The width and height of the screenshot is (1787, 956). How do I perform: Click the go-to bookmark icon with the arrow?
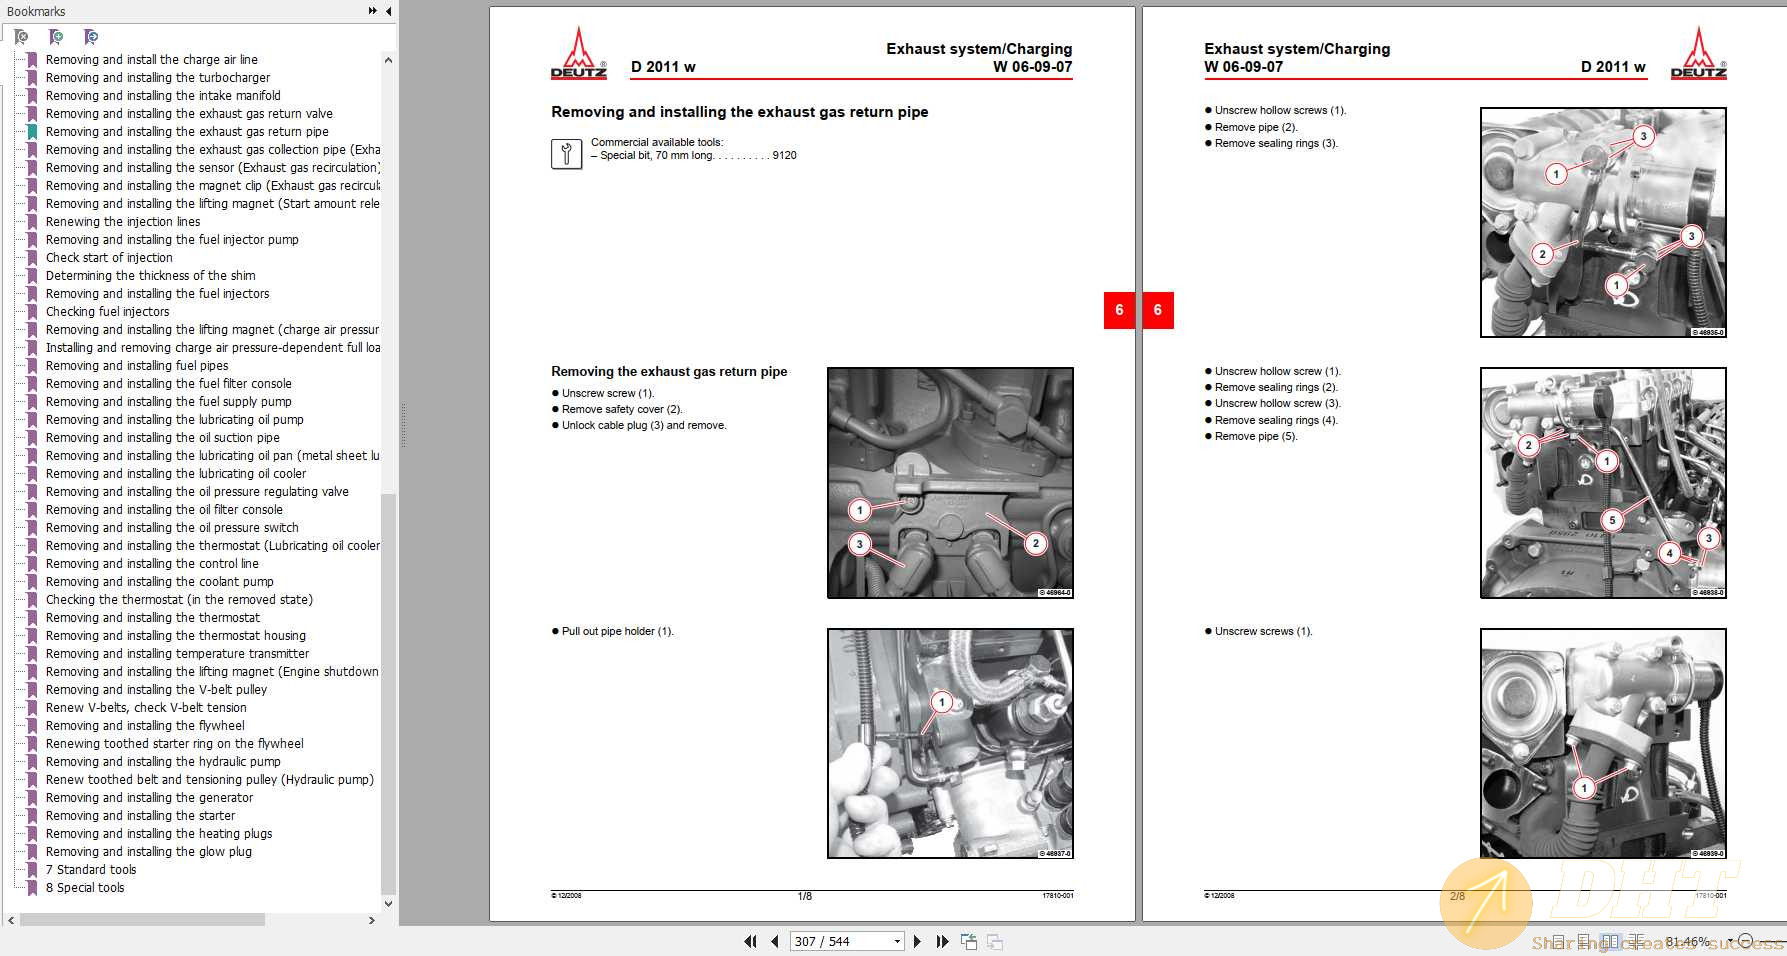click(x=91, y=37)
